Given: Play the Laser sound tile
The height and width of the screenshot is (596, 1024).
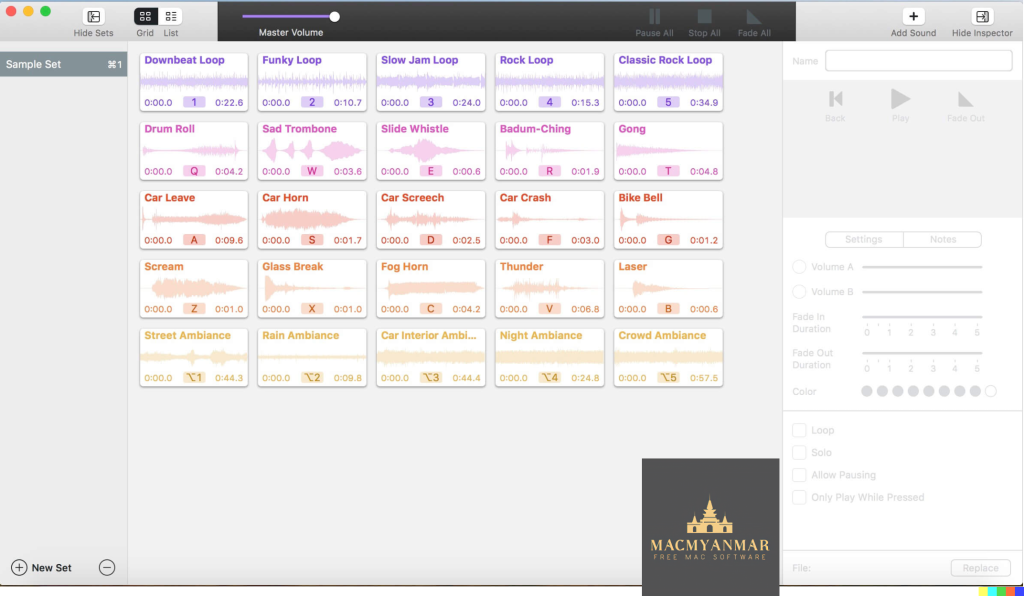Looking at the screenshot, I should point(668,289).
